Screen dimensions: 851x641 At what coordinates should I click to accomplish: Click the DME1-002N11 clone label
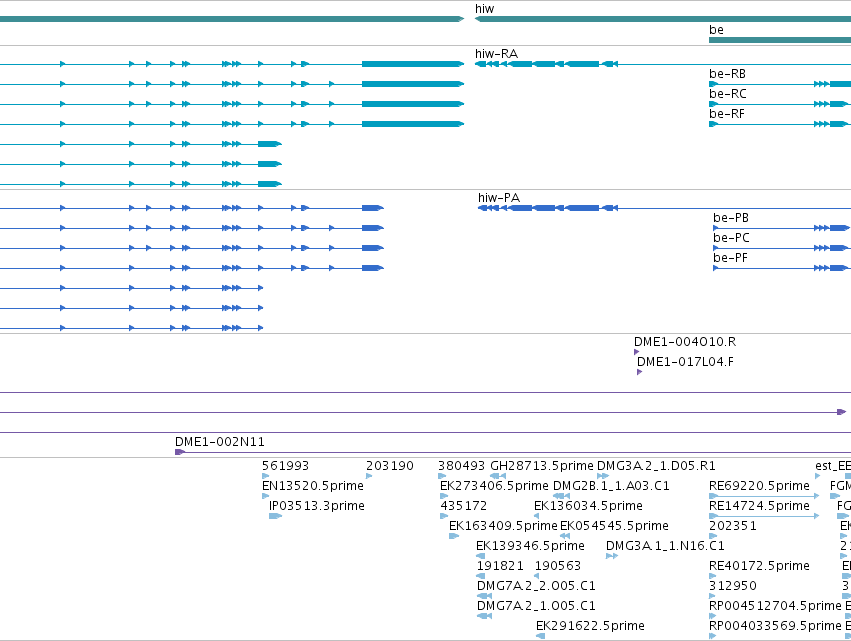(220, 442)
